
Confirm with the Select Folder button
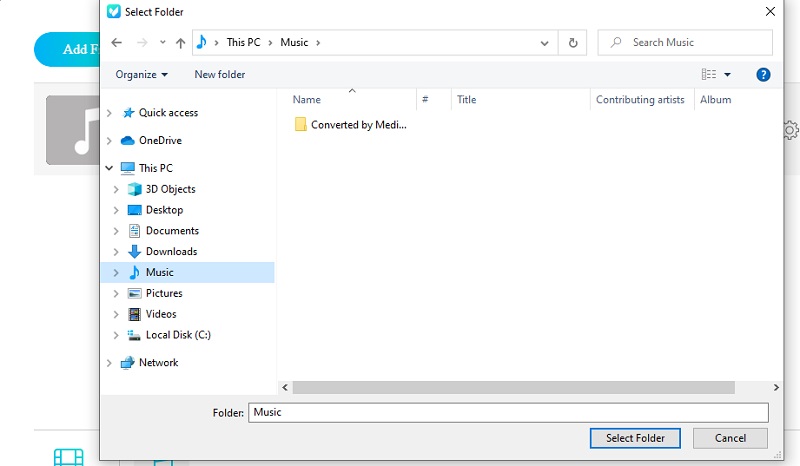tap(635, 438)
